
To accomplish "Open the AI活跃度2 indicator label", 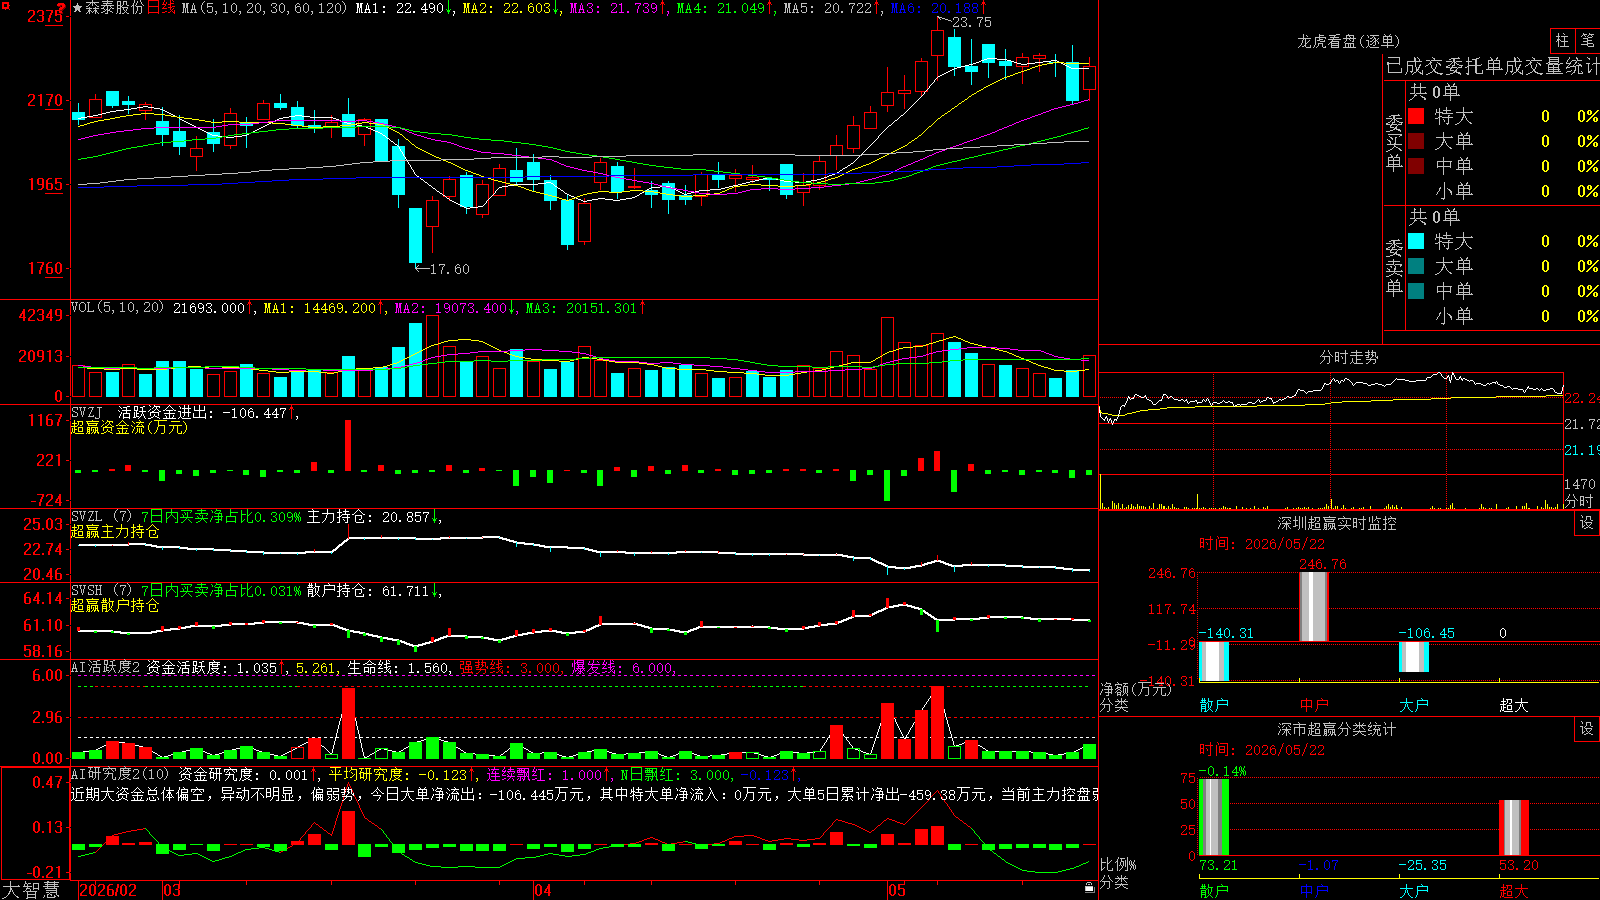I will pyautogui.click(x=106, y=667).
